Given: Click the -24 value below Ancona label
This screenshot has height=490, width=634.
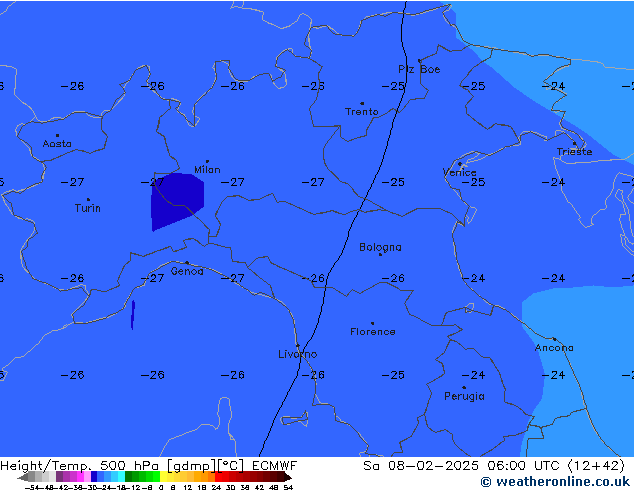Looking at the screenshot, I should (553, 375).
